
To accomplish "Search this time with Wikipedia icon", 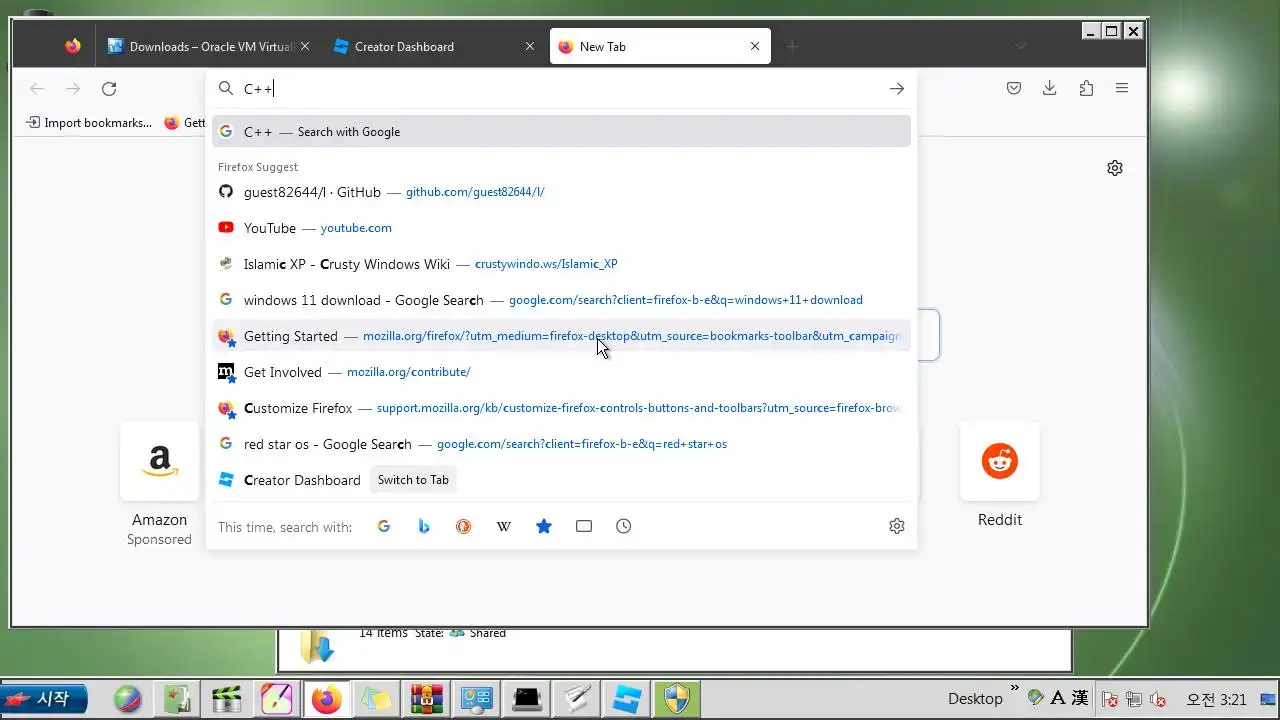I will click(x=504, y=526).
